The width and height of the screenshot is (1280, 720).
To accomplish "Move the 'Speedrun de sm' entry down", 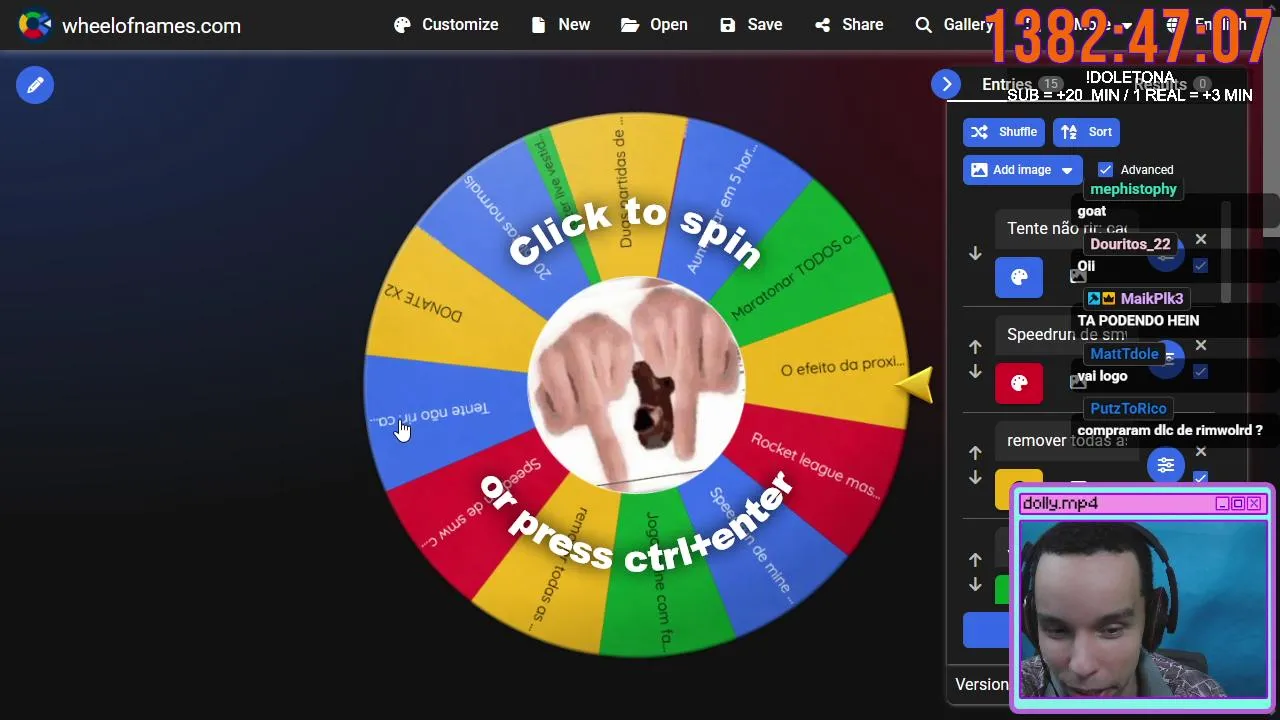I will (x=975, y=372).
